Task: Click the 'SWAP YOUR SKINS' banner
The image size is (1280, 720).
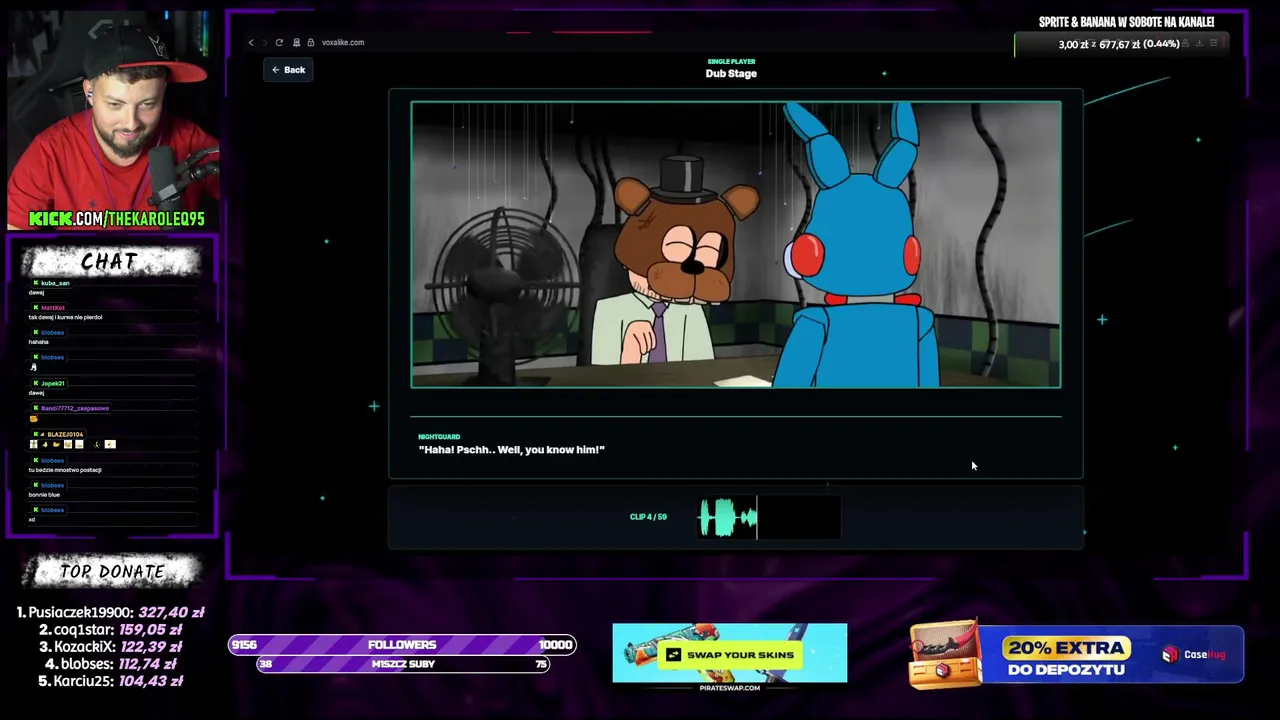Action: [730, 655]
